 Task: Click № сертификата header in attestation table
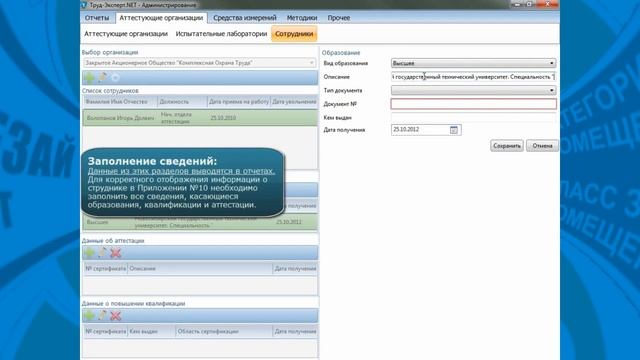[106, 269]
